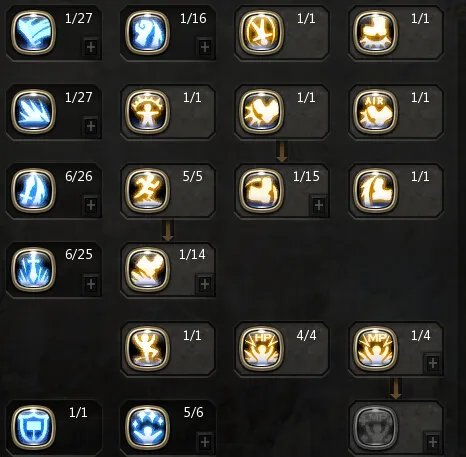Increase level of the 6/26 skill
466x457 pixels.
click(91, 205)
